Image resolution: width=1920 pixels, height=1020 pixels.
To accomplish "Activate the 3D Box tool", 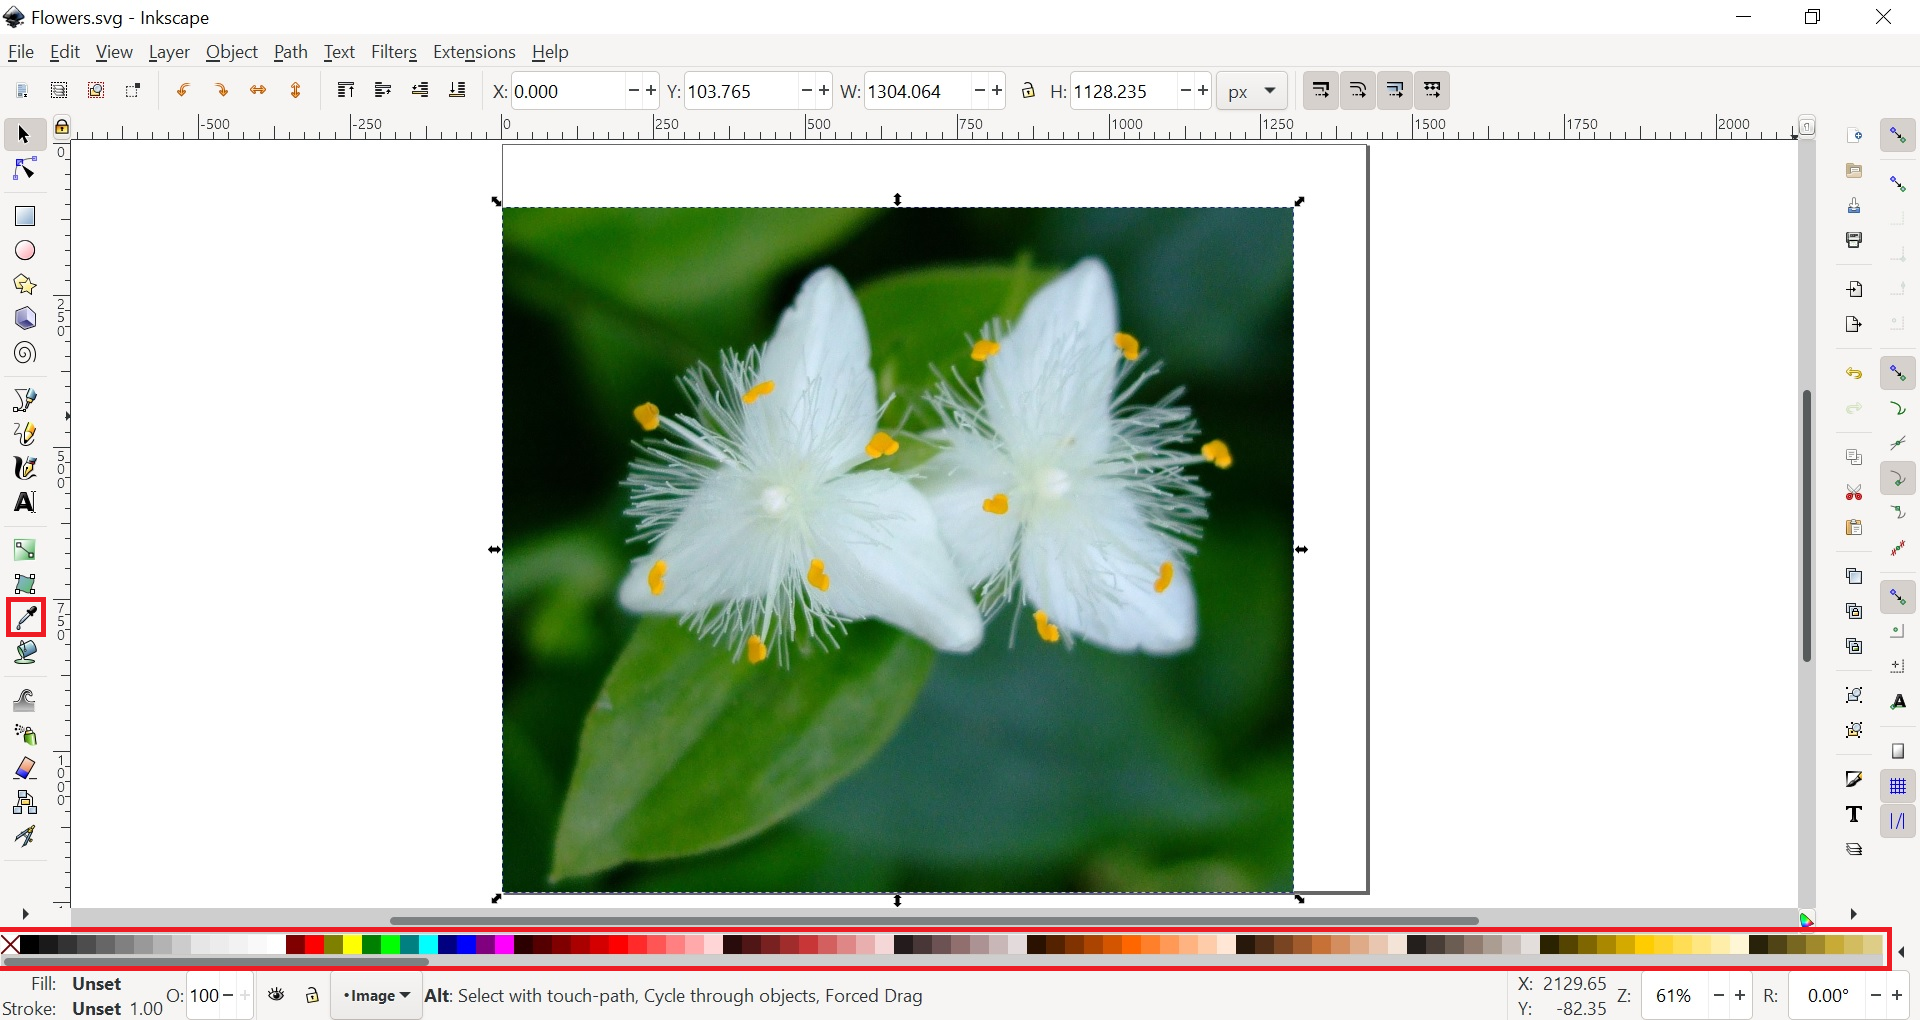I will [24, 318].
